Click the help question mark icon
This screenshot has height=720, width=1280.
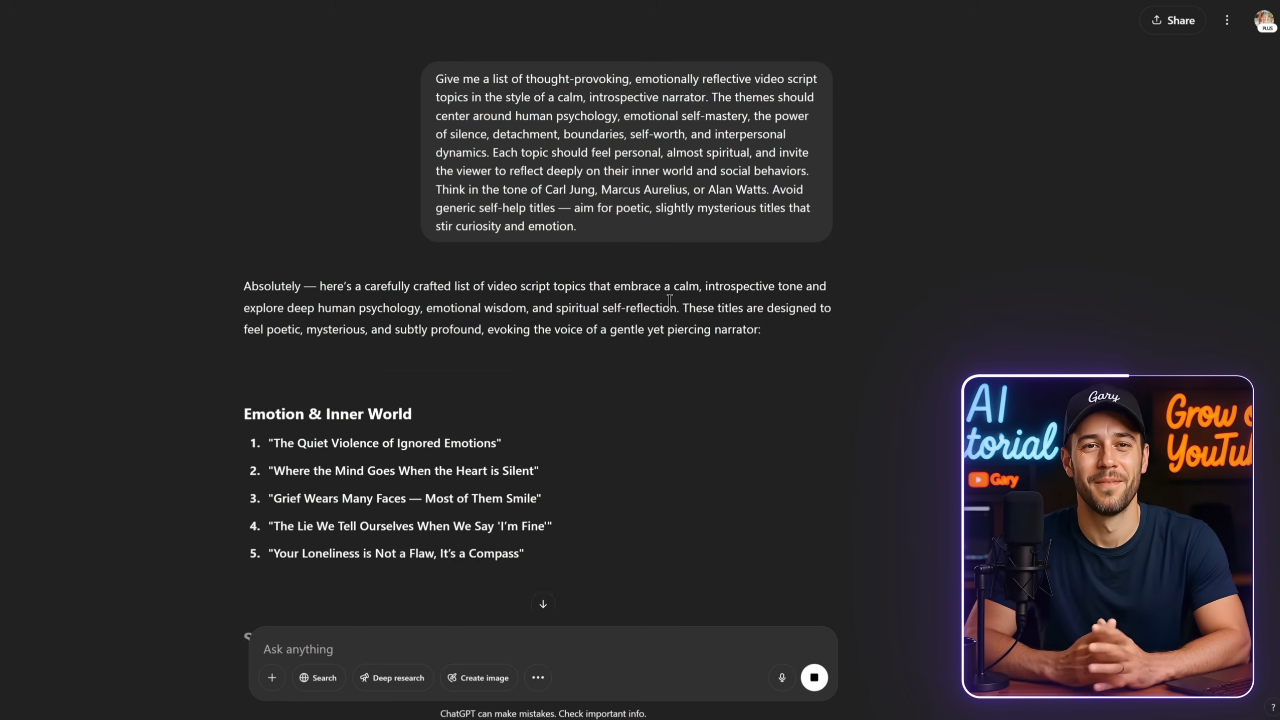coord(1272,708)
